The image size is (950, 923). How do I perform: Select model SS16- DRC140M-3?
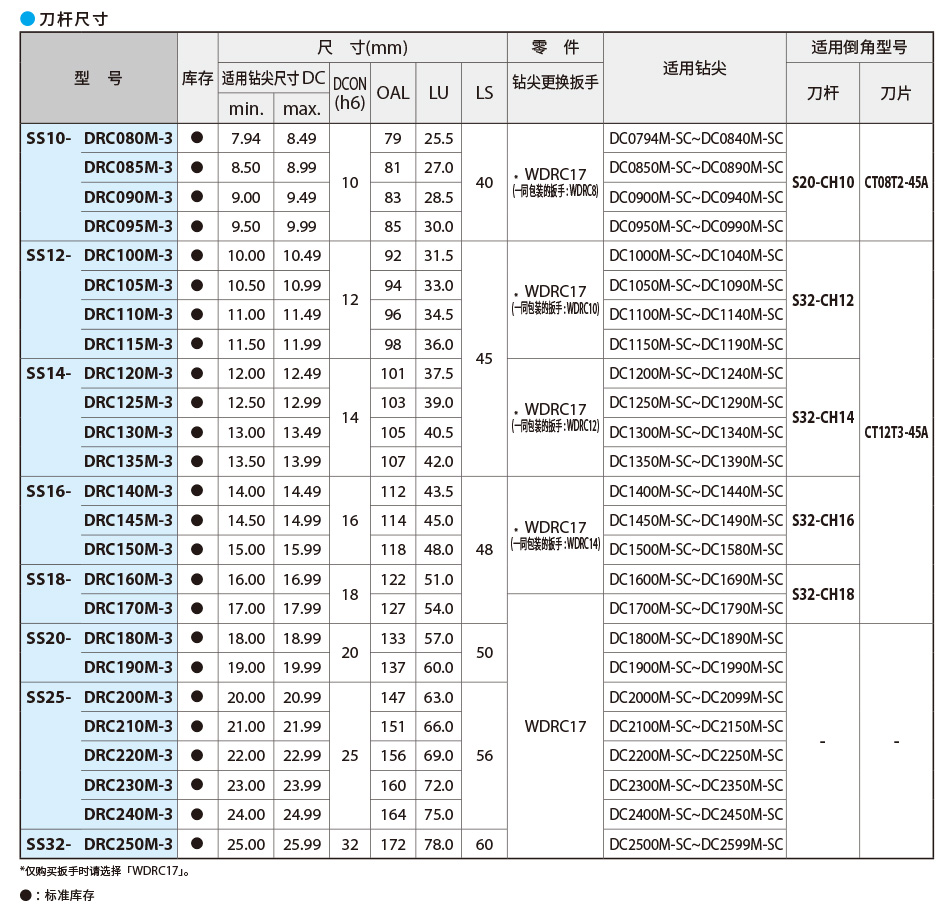99,491
